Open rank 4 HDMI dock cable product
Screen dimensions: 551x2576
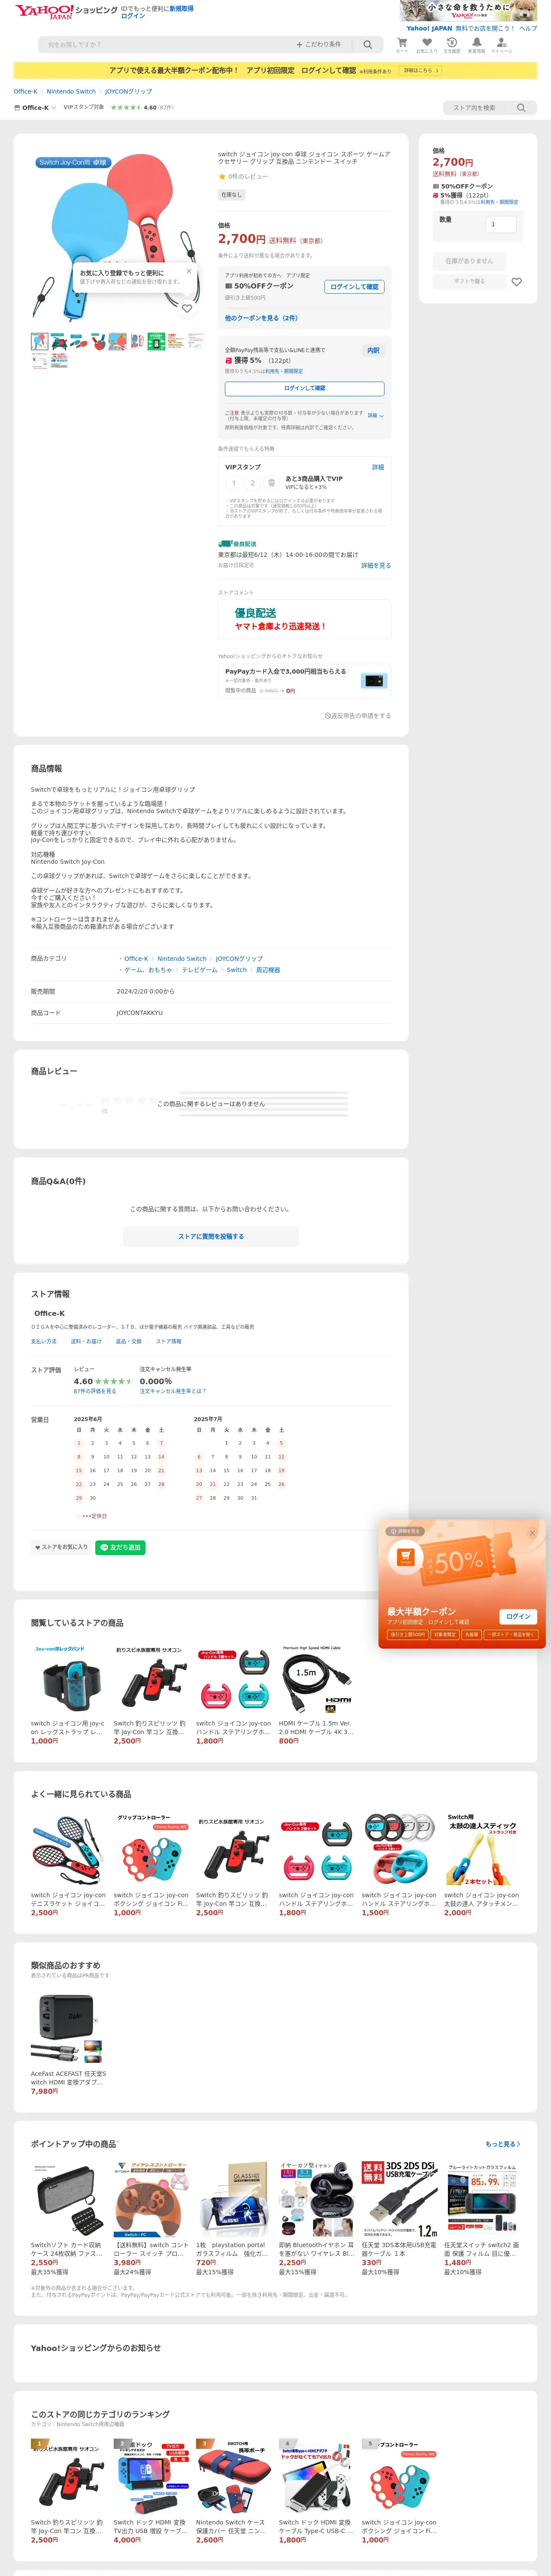316,2490
